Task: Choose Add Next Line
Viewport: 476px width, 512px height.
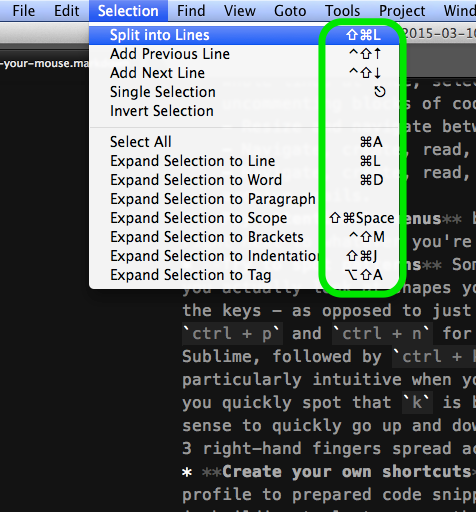Action: 244,73
